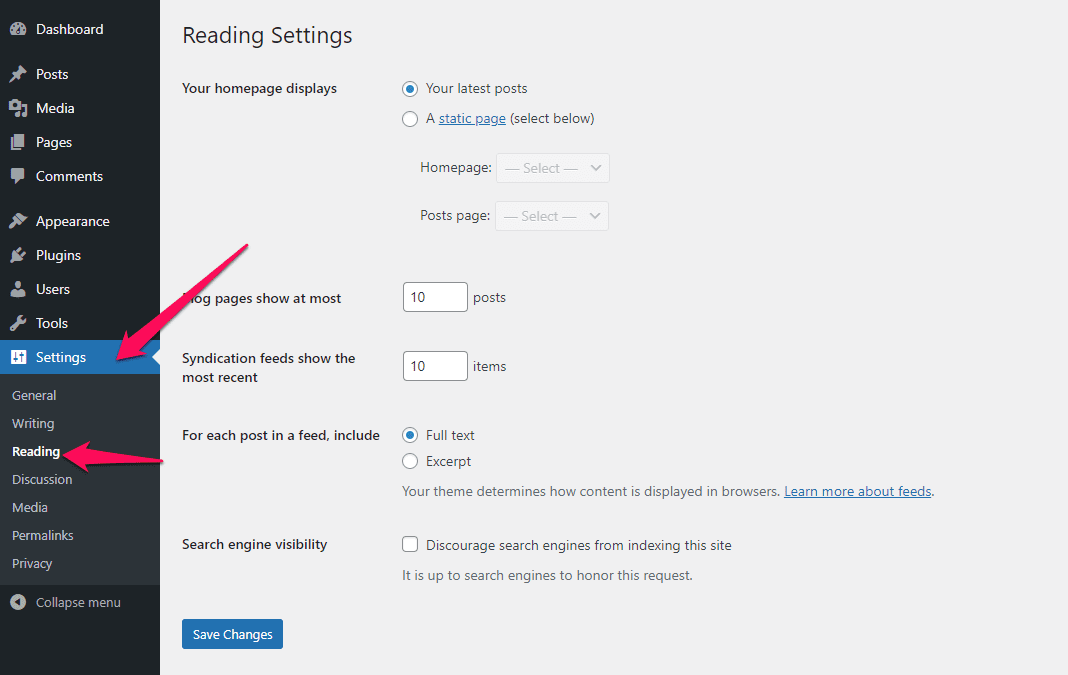
Task: Click the Tools wrench icon
Action: pyautogui.click(x=18, y=323)
